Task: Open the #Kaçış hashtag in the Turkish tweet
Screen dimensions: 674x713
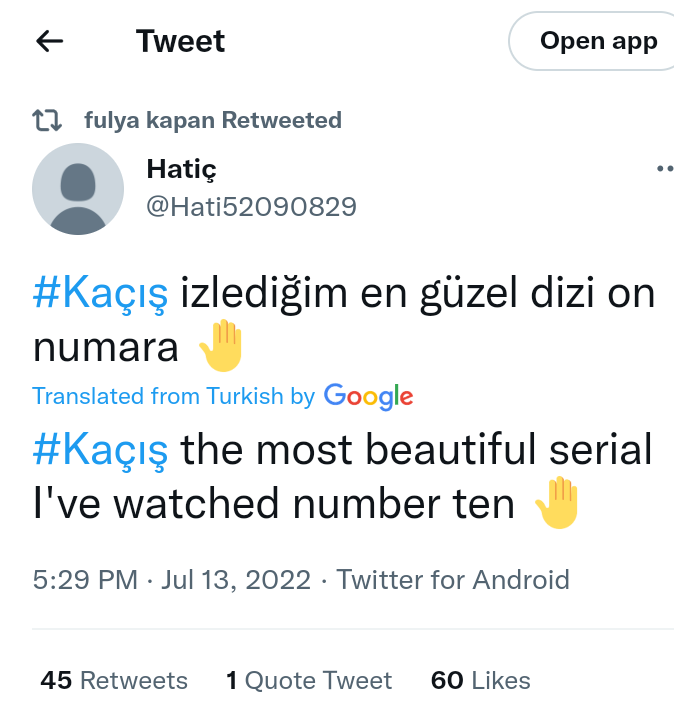Action: pyautogui.click(x=100, y=295)
